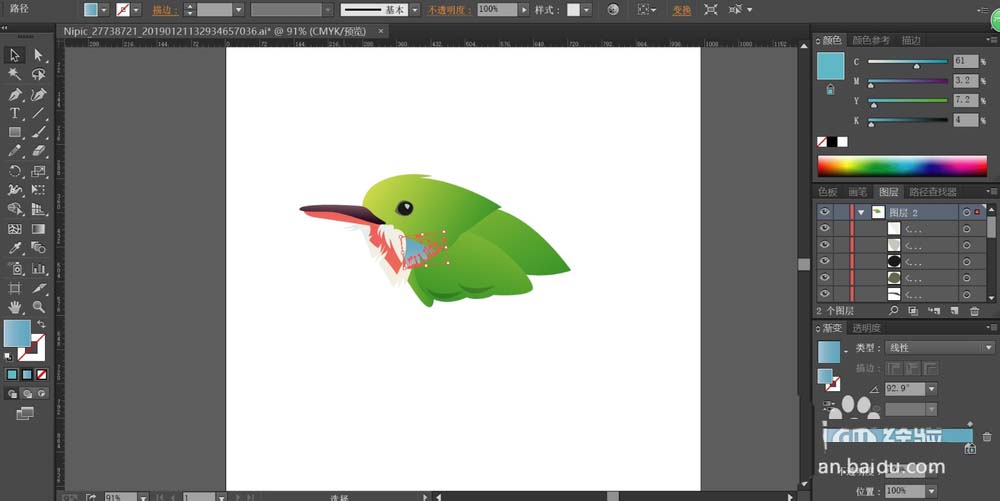
Task: Switch to the 描边 panel tab
Action: (x=911, y=40)
